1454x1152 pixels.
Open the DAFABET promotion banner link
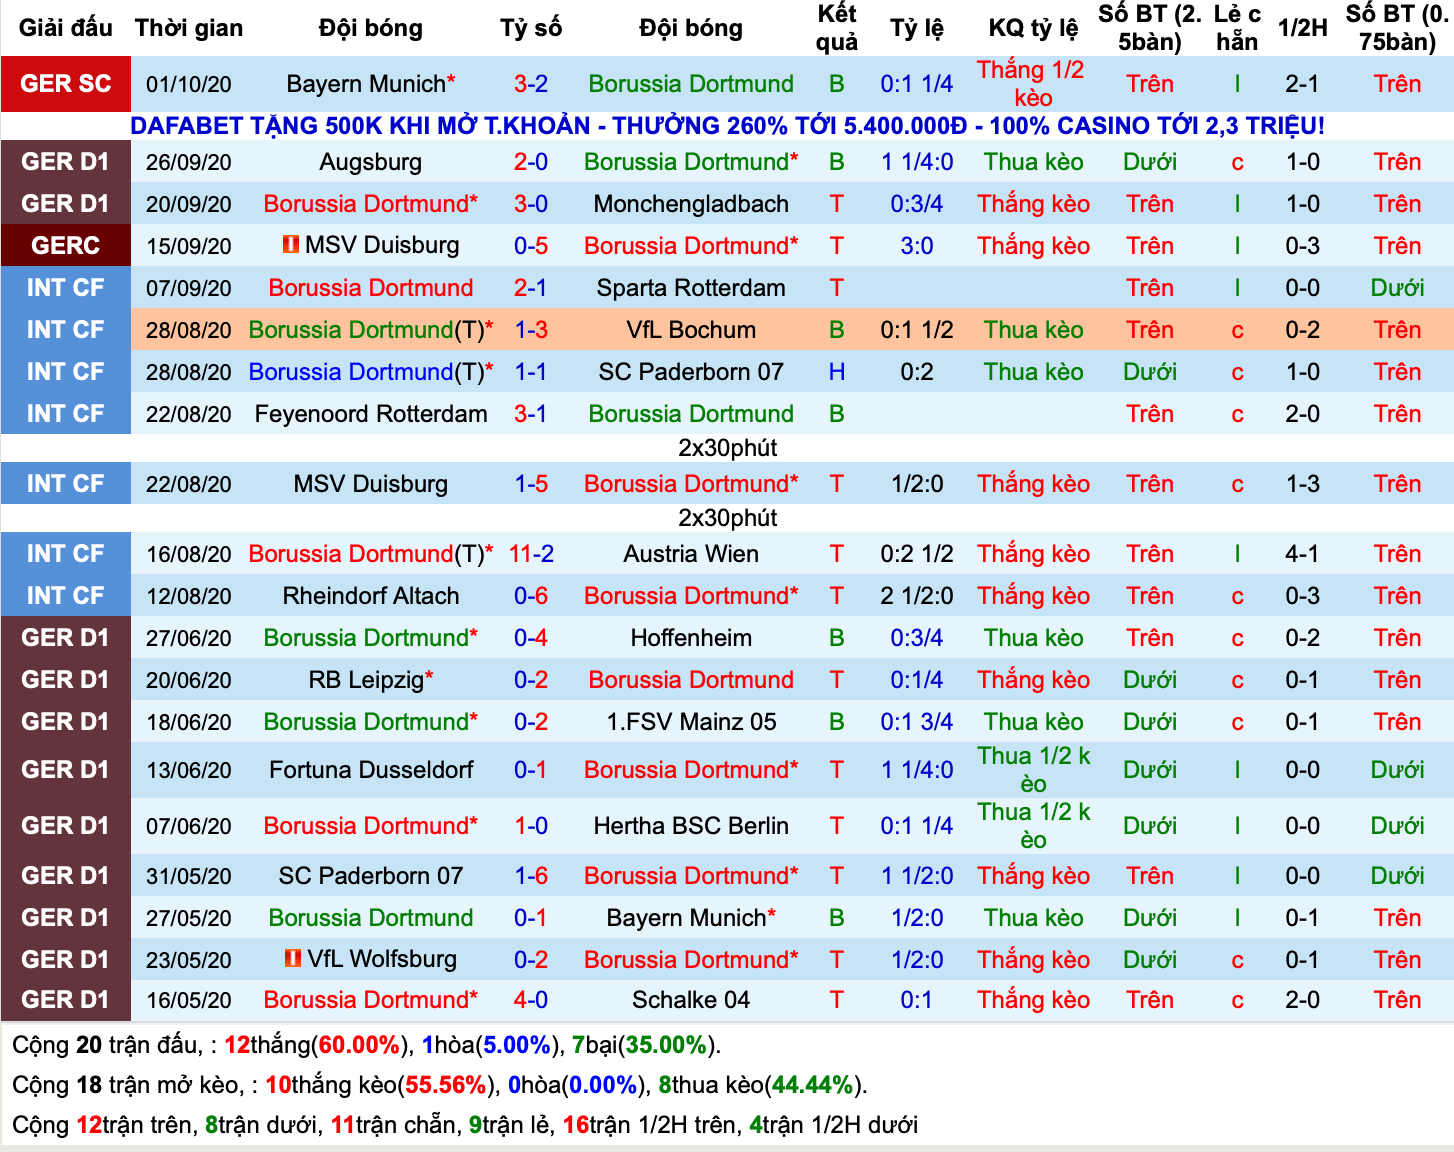pos(727,126)
